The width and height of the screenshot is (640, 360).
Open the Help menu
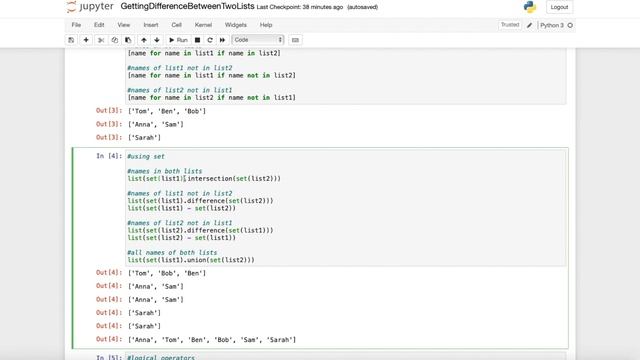pyautogui.click(x=266, y=25)
